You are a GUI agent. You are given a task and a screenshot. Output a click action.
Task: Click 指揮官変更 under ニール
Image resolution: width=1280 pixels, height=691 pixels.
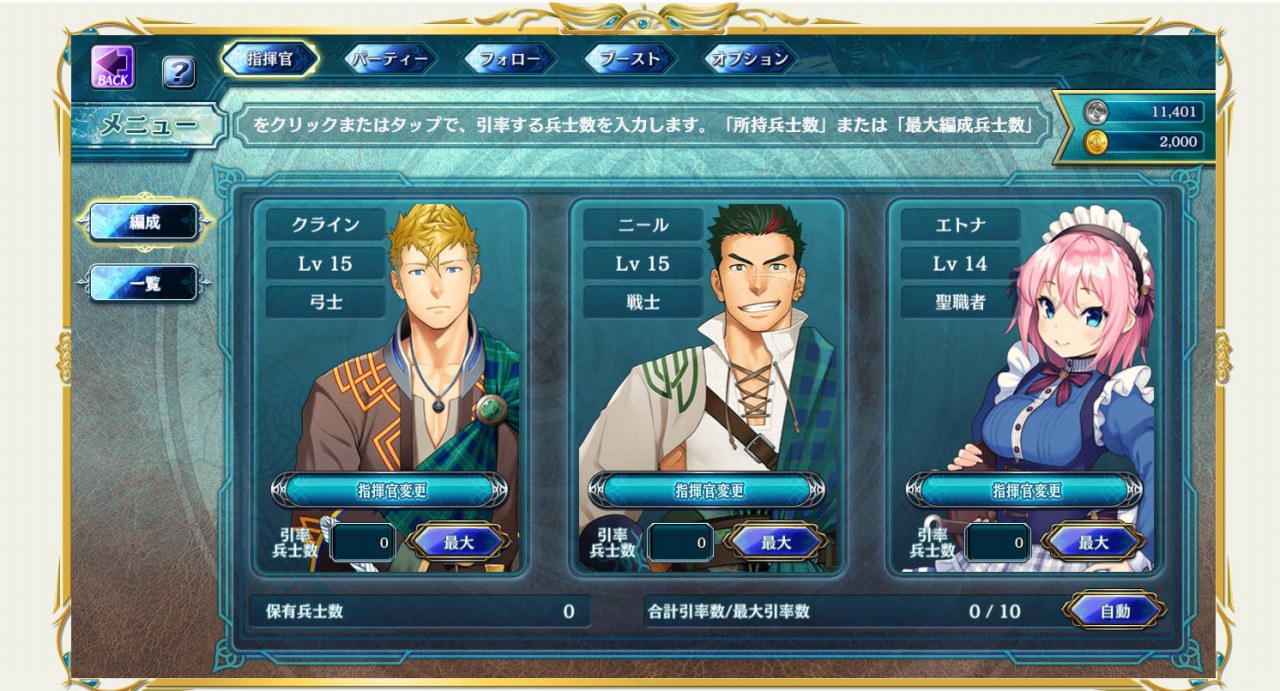point(707,490)
